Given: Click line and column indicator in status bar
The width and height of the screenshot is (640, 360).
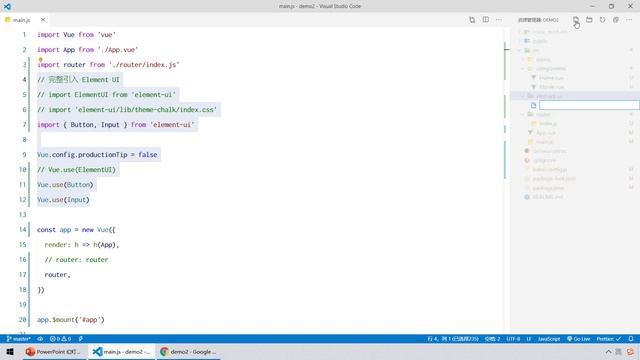Looking at the screenshot, I should point(453,339).
